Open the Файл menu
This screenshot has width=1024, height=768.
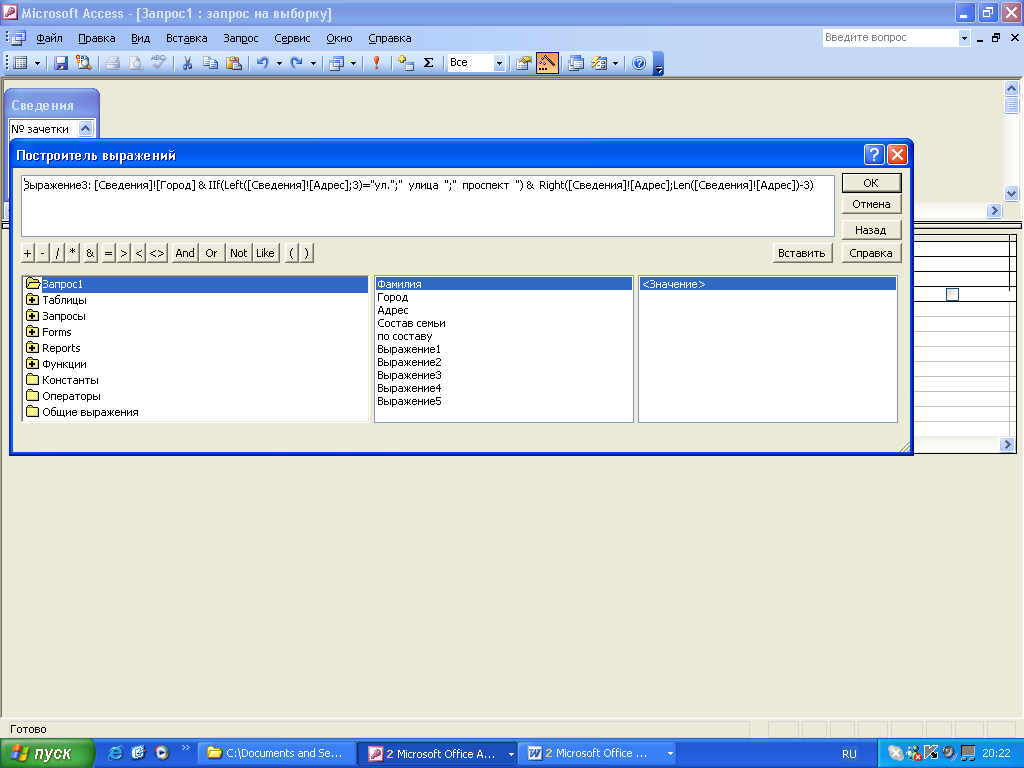(50, 38)
